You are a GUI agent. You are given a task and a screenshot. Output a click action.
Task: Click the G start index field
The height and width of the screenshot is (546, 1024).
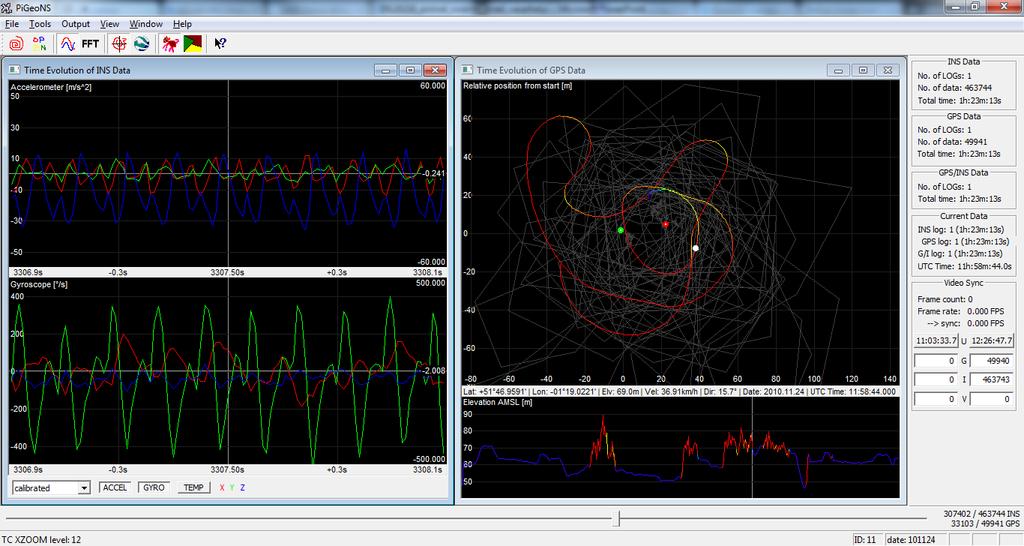(x=936, y=361)
